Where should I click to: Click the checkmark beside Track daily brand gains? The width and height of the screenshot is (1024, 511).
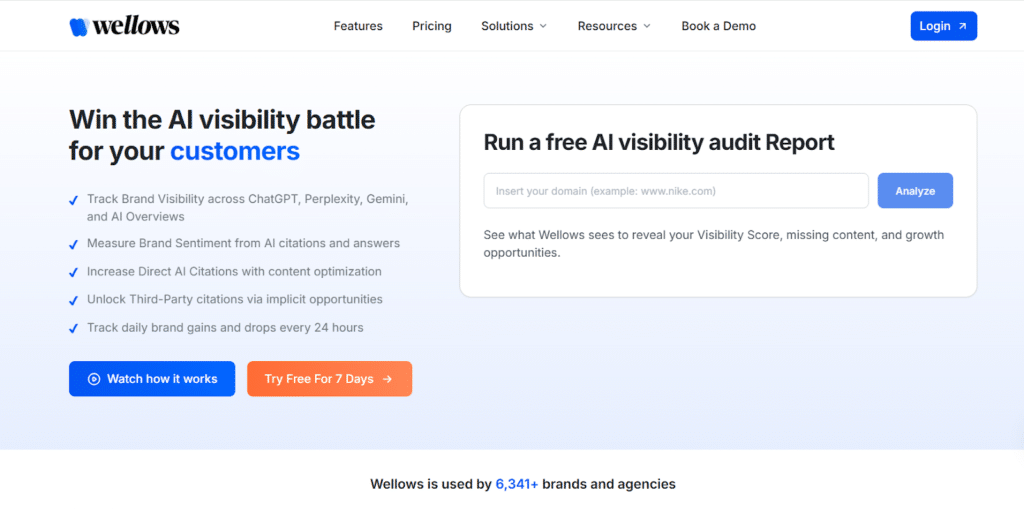coord(74,328)
